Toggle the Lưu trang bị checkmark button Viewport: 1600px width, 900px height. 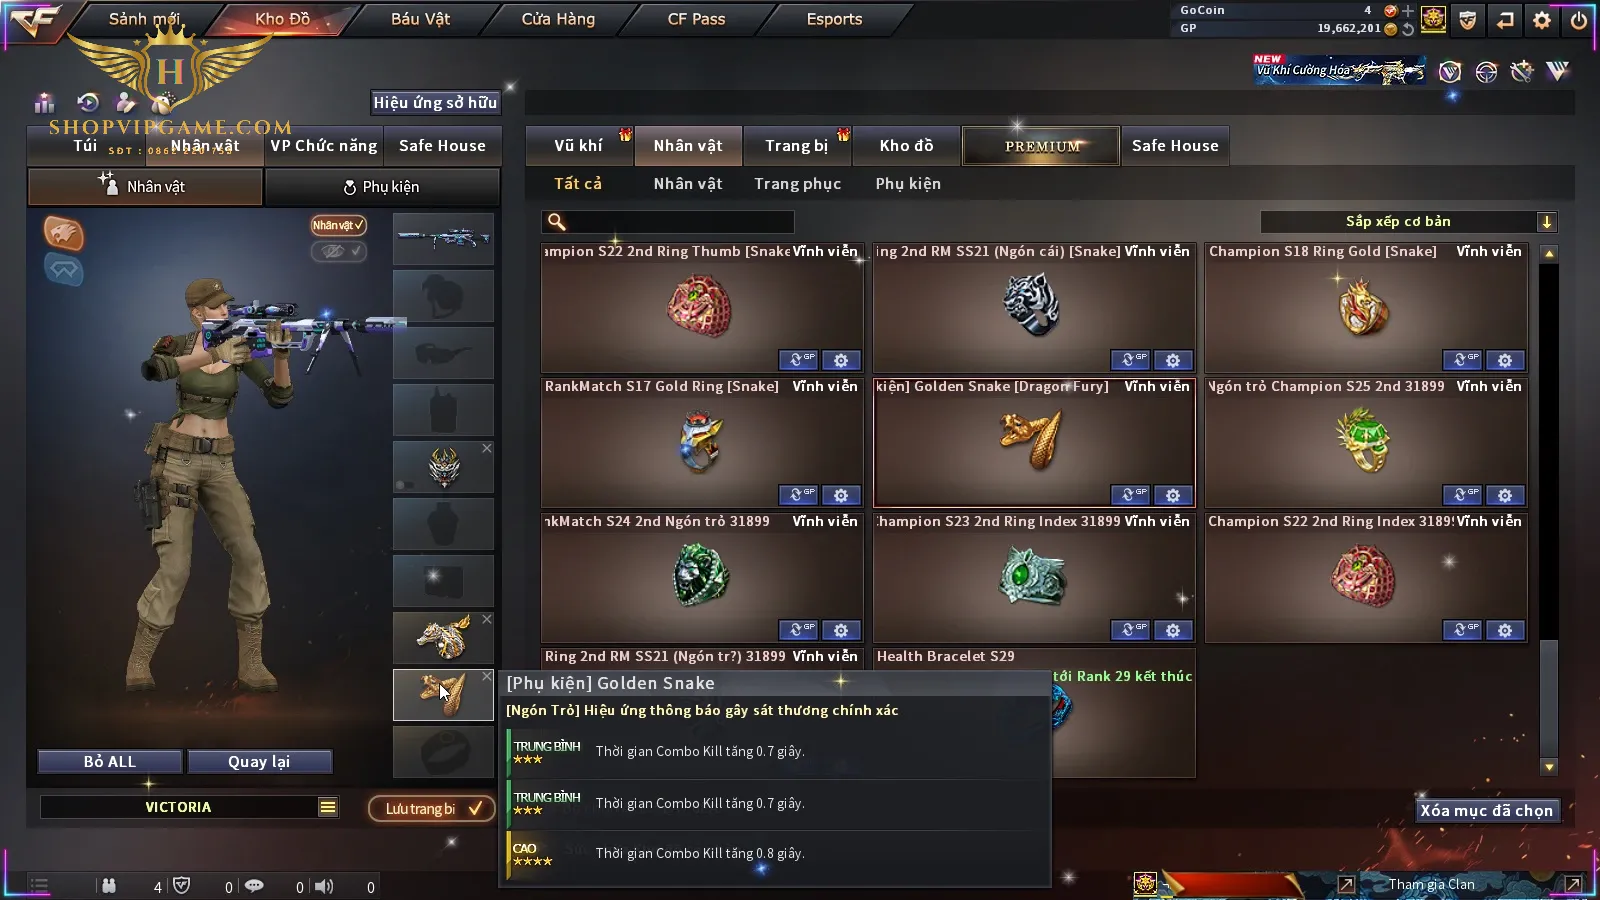coord(432,808)
